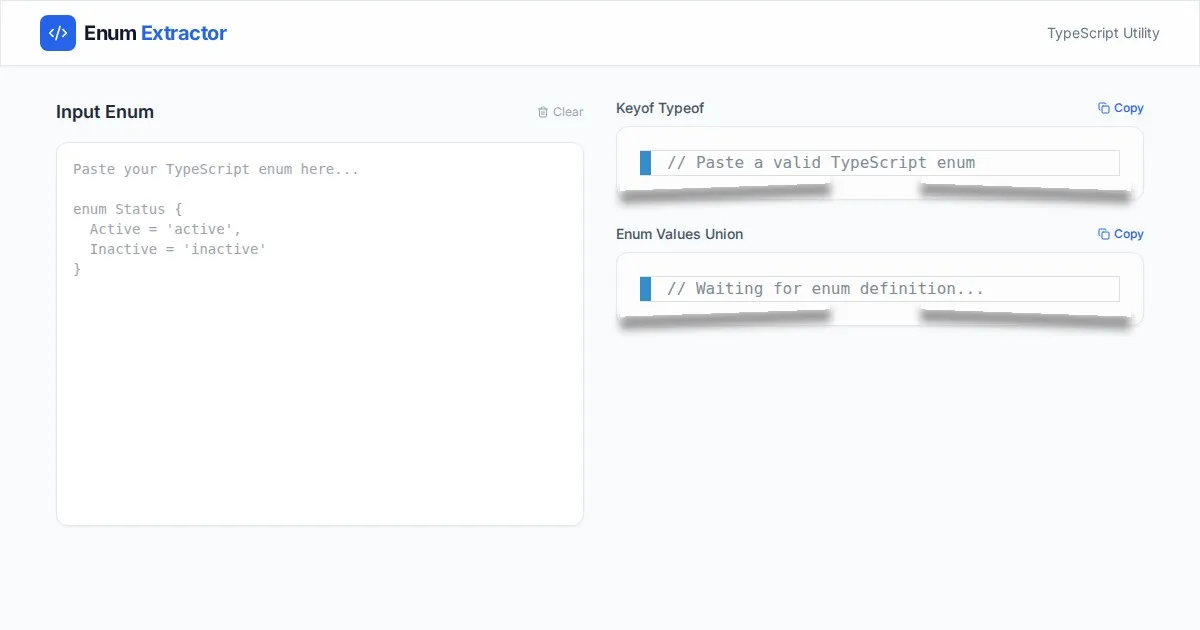Screen dimensions: 1200x630
Task: Click the 'Enum Extractor' title text
Action: click(155, 33)
